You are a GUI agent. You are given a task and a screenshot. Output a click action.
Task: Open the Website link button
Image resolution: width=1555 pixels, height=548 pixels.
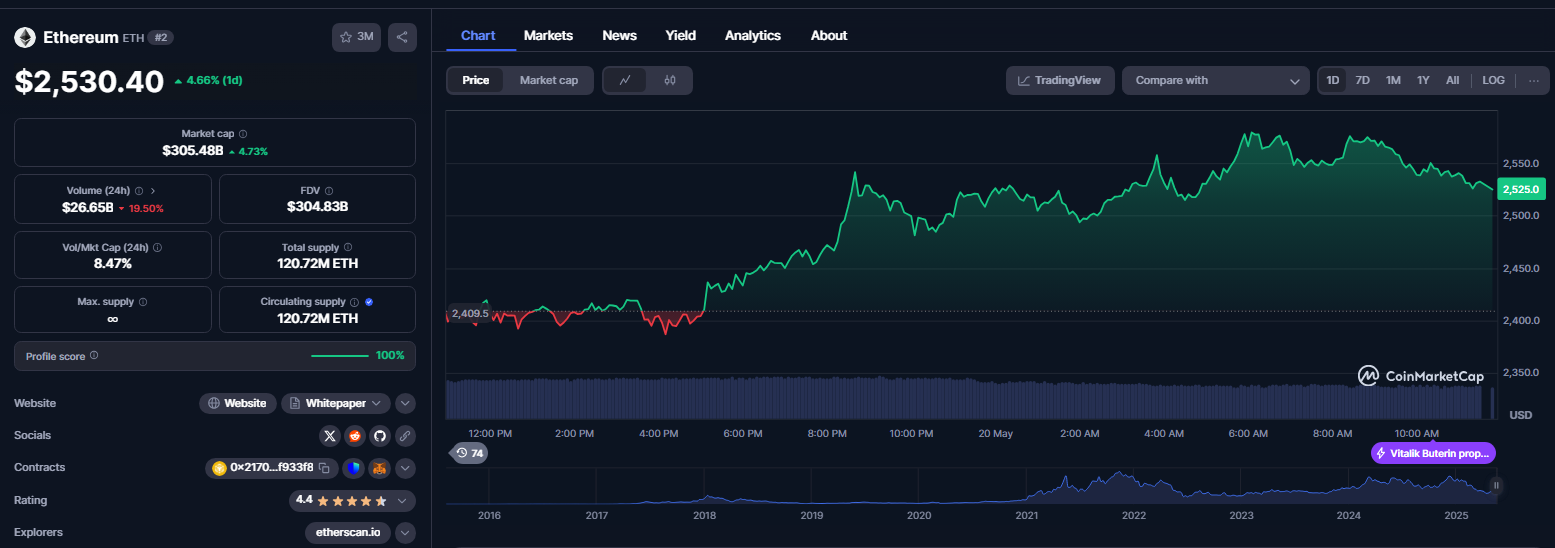pos(238,403)
